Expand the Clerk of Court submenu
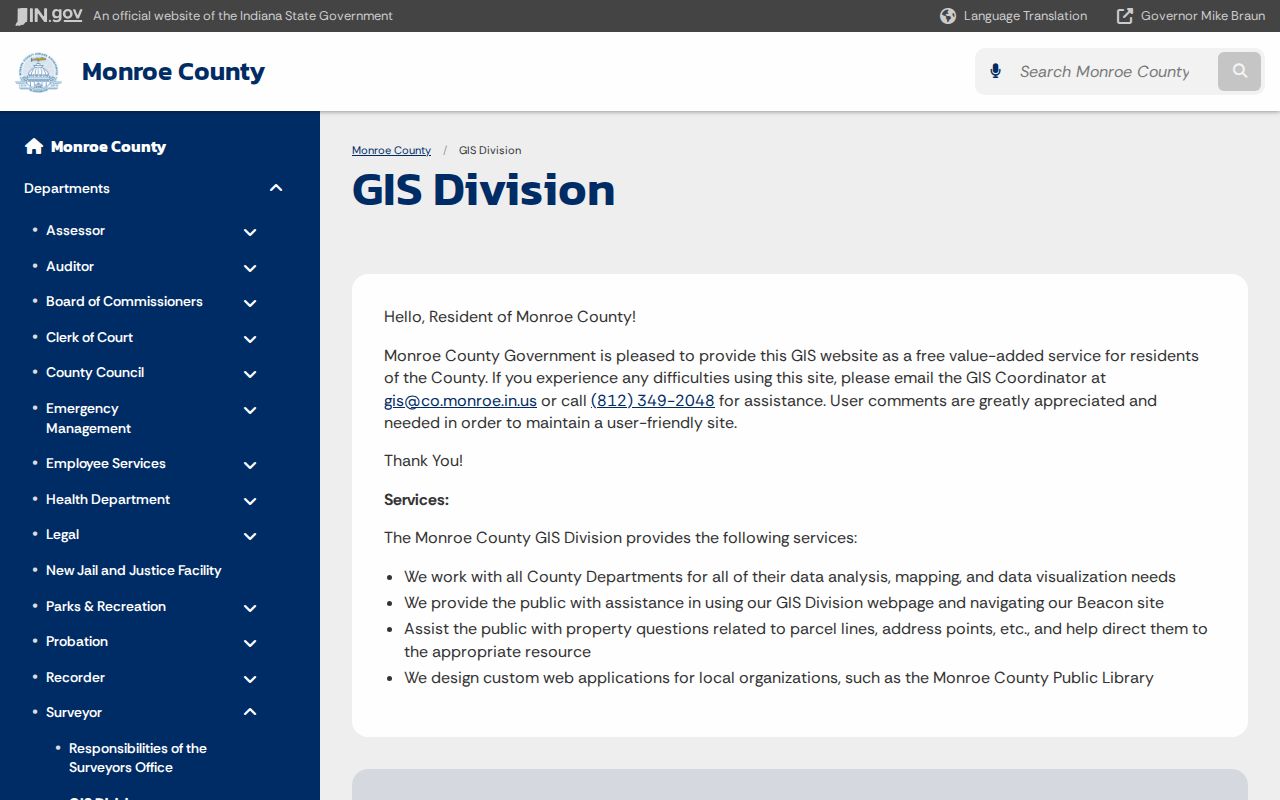Screen dimensions: 1280x800 (x=250, y=338)
